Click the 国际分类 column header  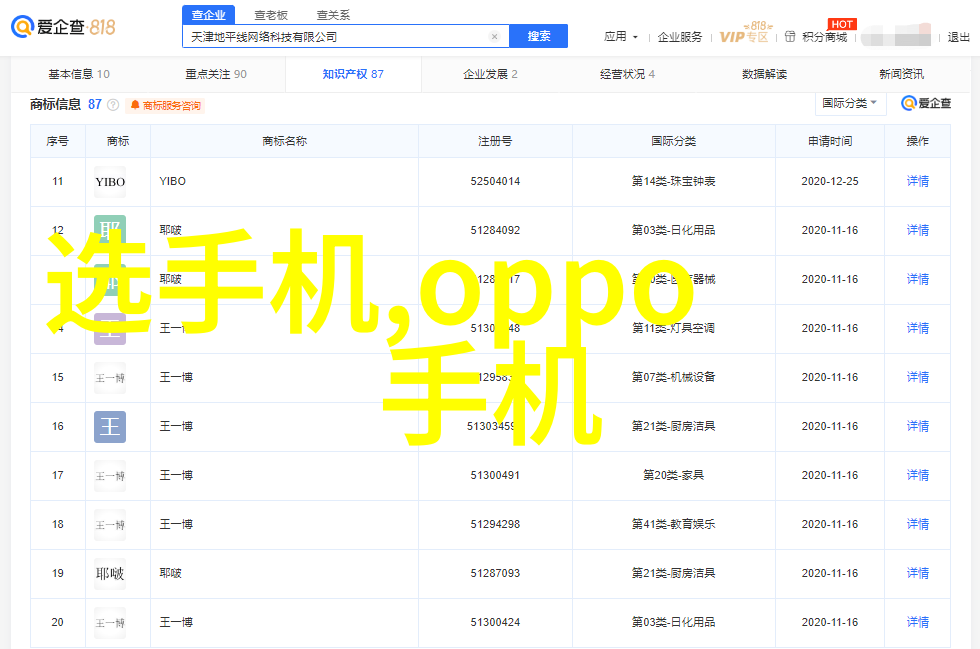[673, 141]
